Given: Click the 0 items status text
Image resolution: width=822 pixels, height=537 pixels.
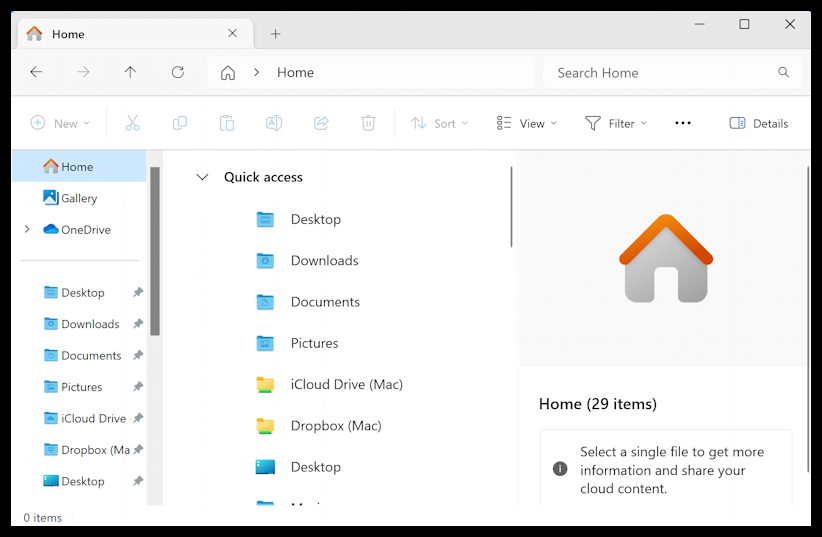Looking at the screenshot, I should tap(42, 518).
